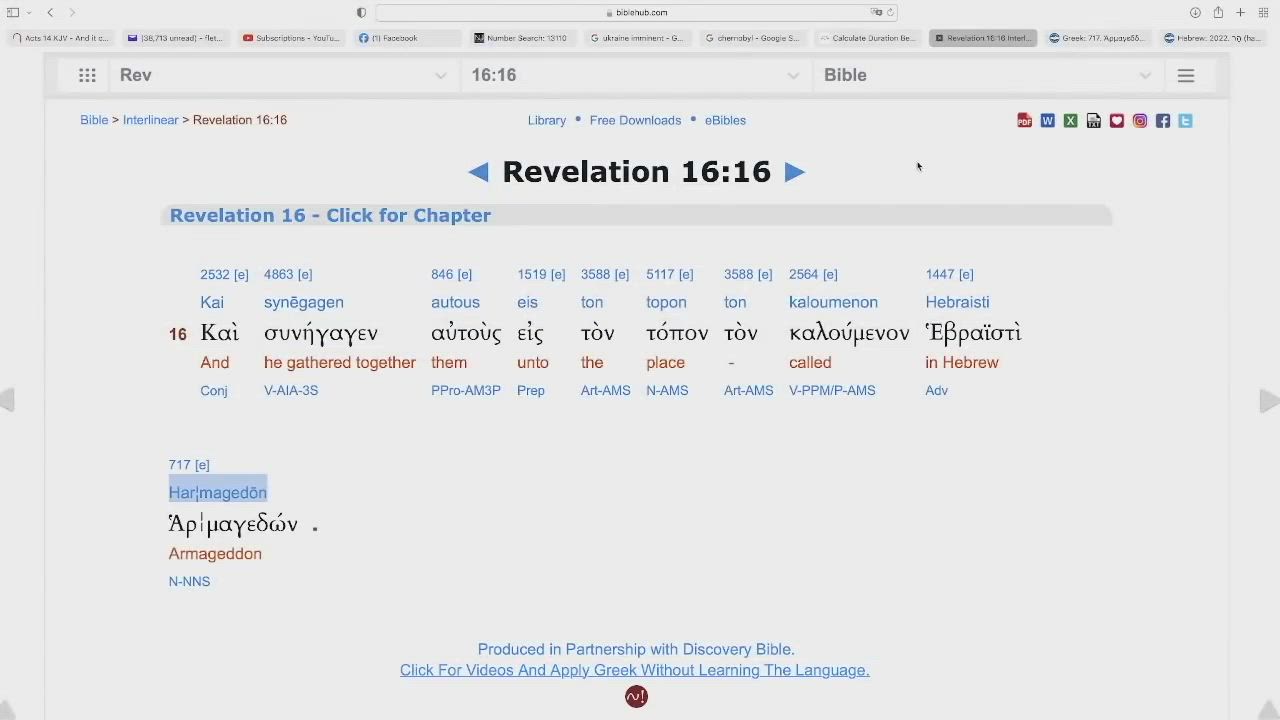
Task: Go to next verse with right arrow
Action: (794, 172)
